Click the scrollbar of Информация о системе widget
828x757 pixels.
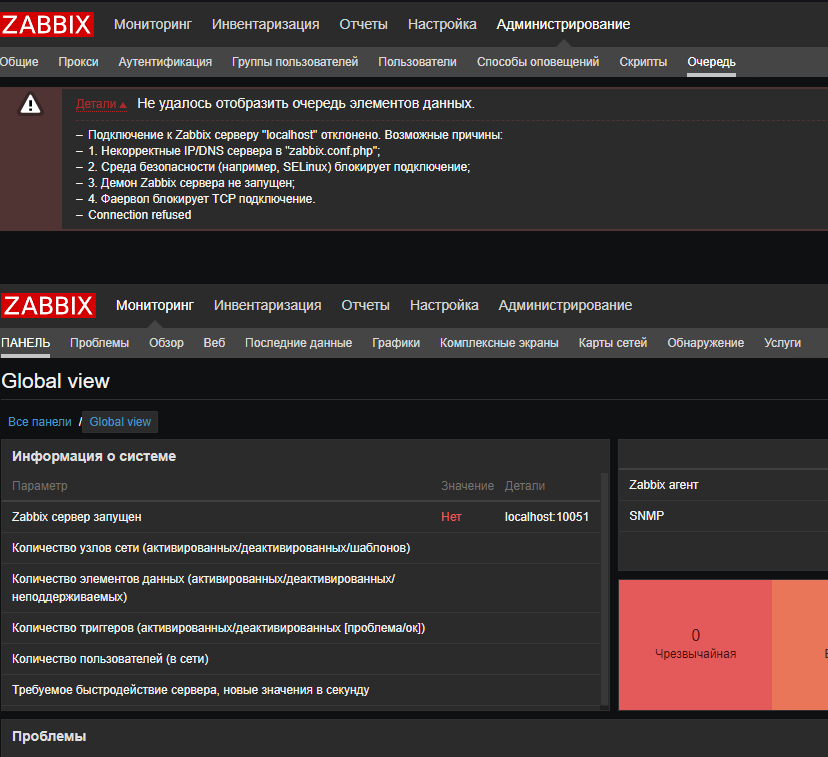click(x=605, y=589)
